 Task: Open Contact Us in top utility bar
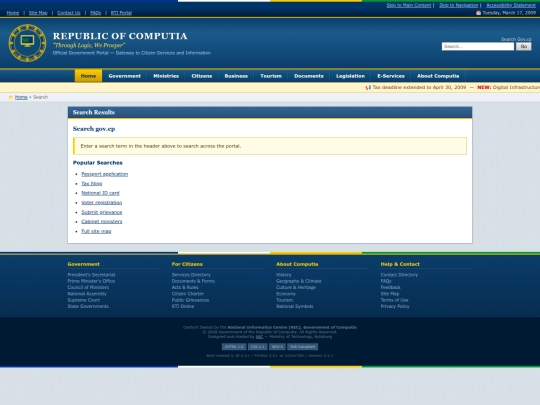pyautogui.click(x=69, y=13)
